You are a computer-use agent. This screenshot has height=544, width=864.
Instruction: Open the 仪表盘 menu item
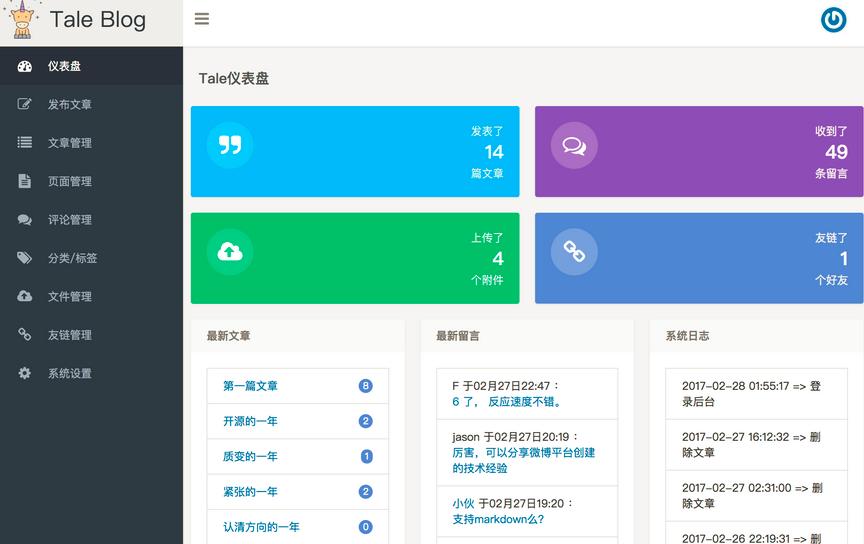[91, 66]
